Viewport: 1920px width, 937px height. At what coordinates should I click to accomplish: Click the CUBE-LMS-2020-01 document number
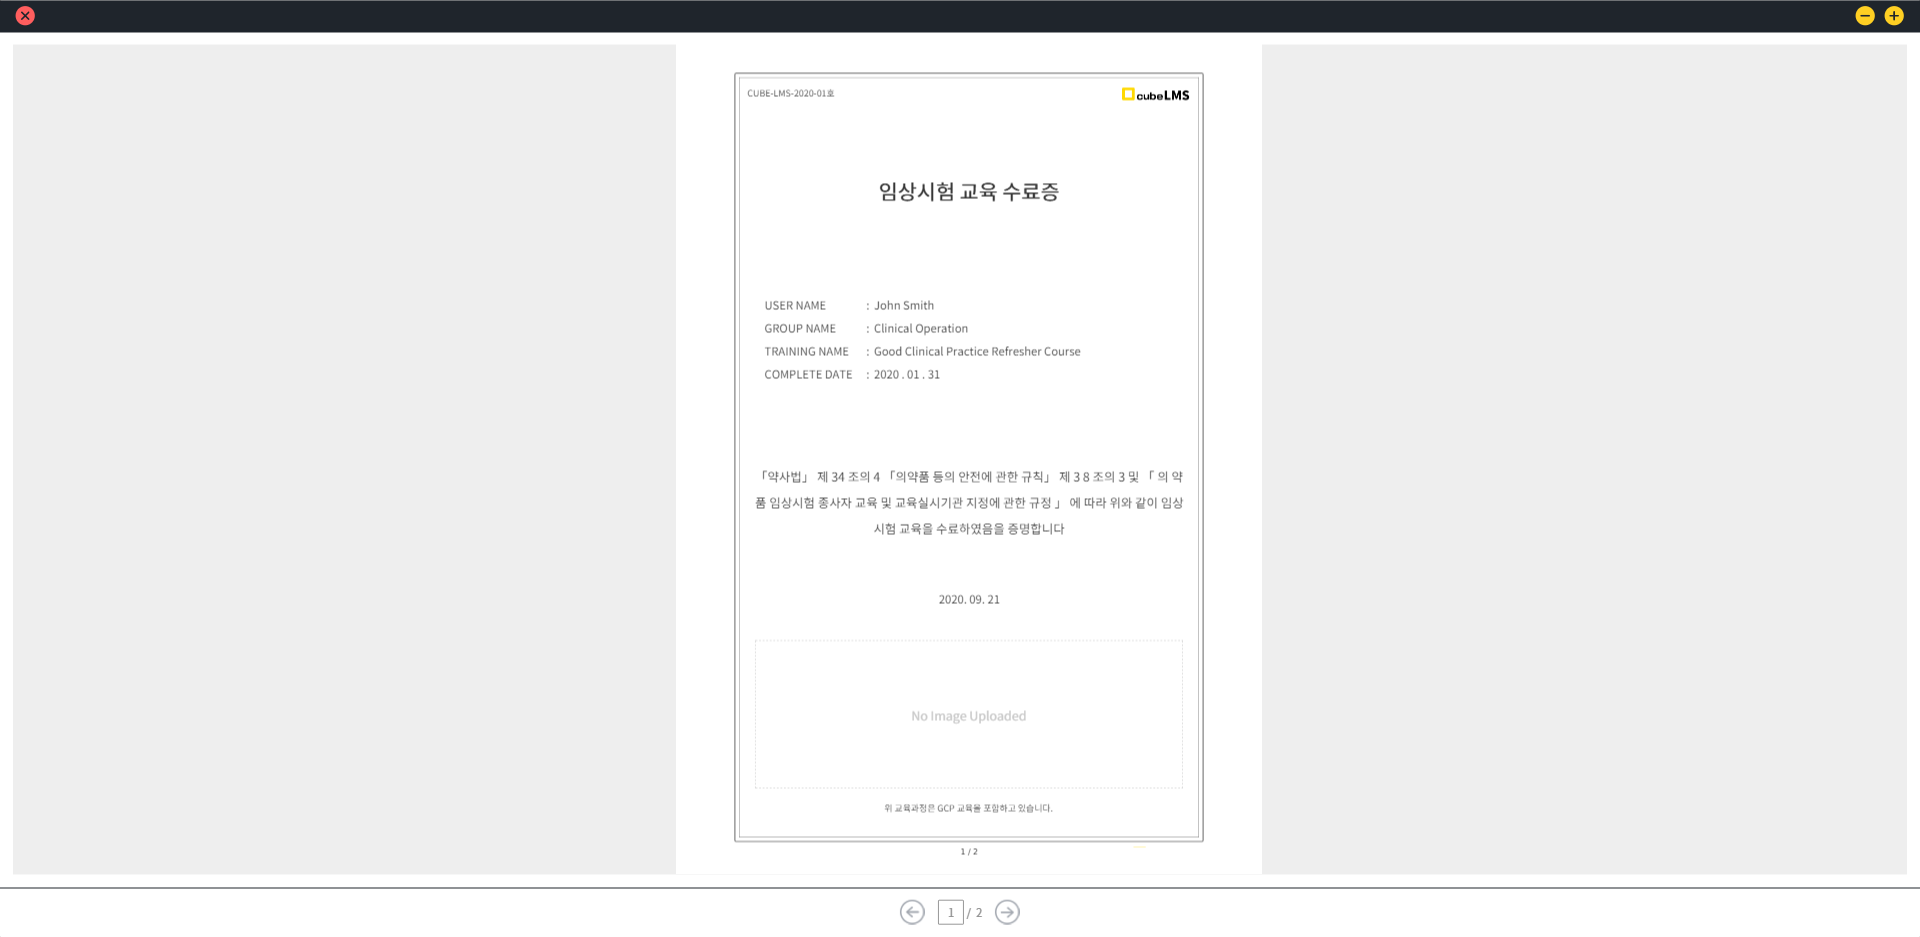tap(790, 94)
